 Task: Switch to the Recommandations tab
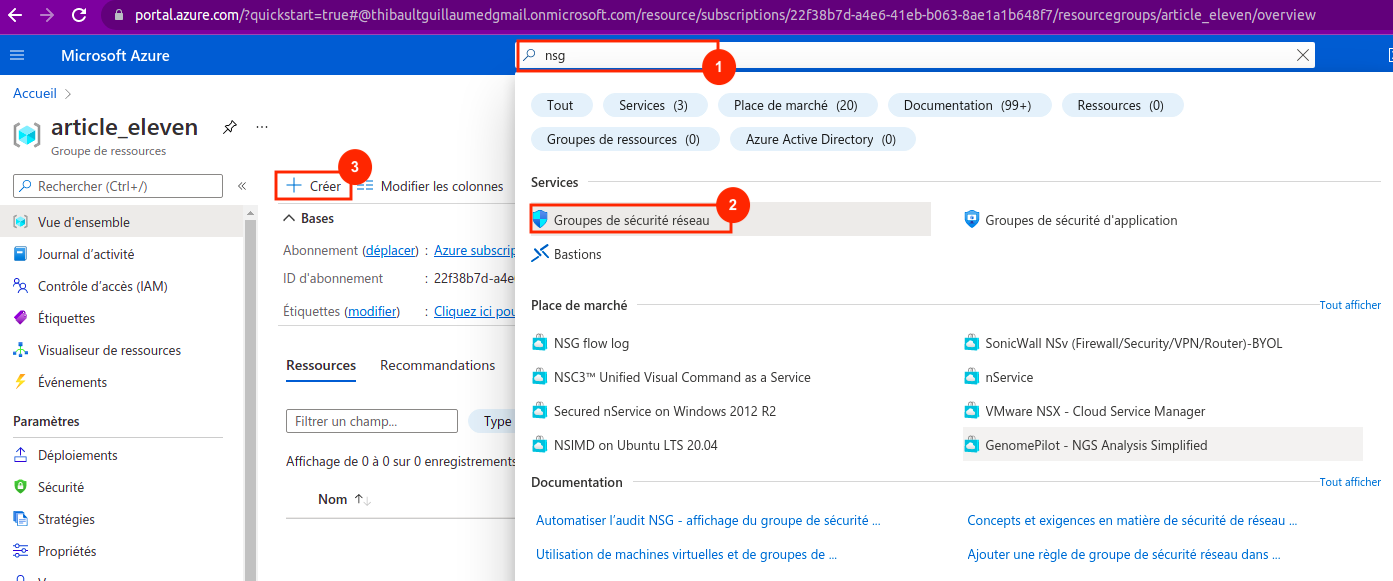click(x=437, y=365)
